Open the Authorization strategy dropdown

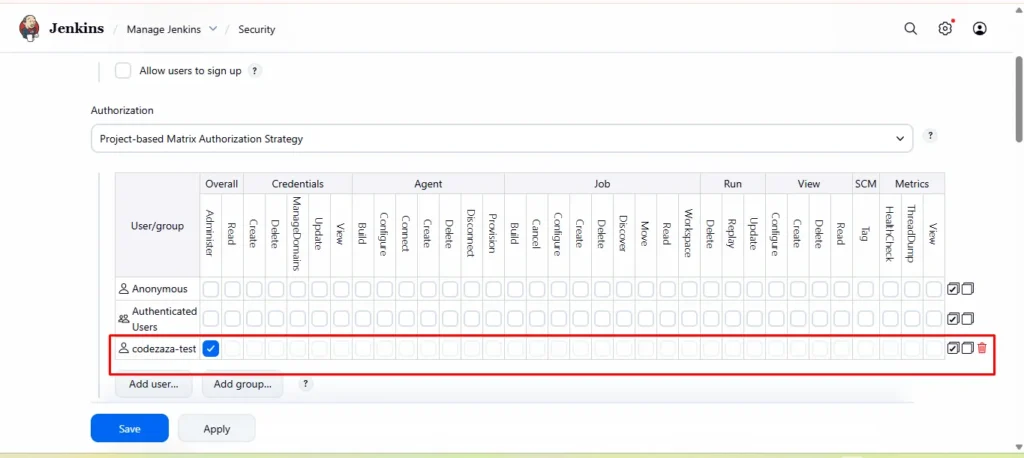[x=501, y=138]
